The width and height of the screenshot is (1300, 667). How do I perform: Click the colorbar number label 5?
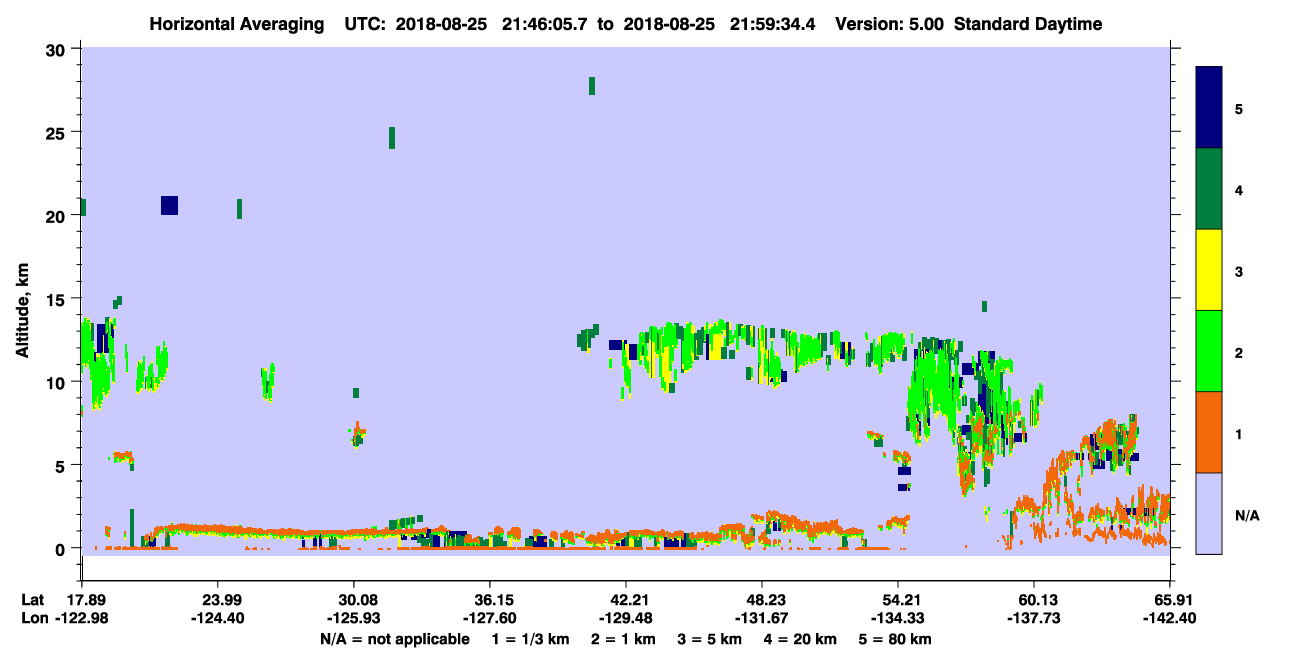1239,108
